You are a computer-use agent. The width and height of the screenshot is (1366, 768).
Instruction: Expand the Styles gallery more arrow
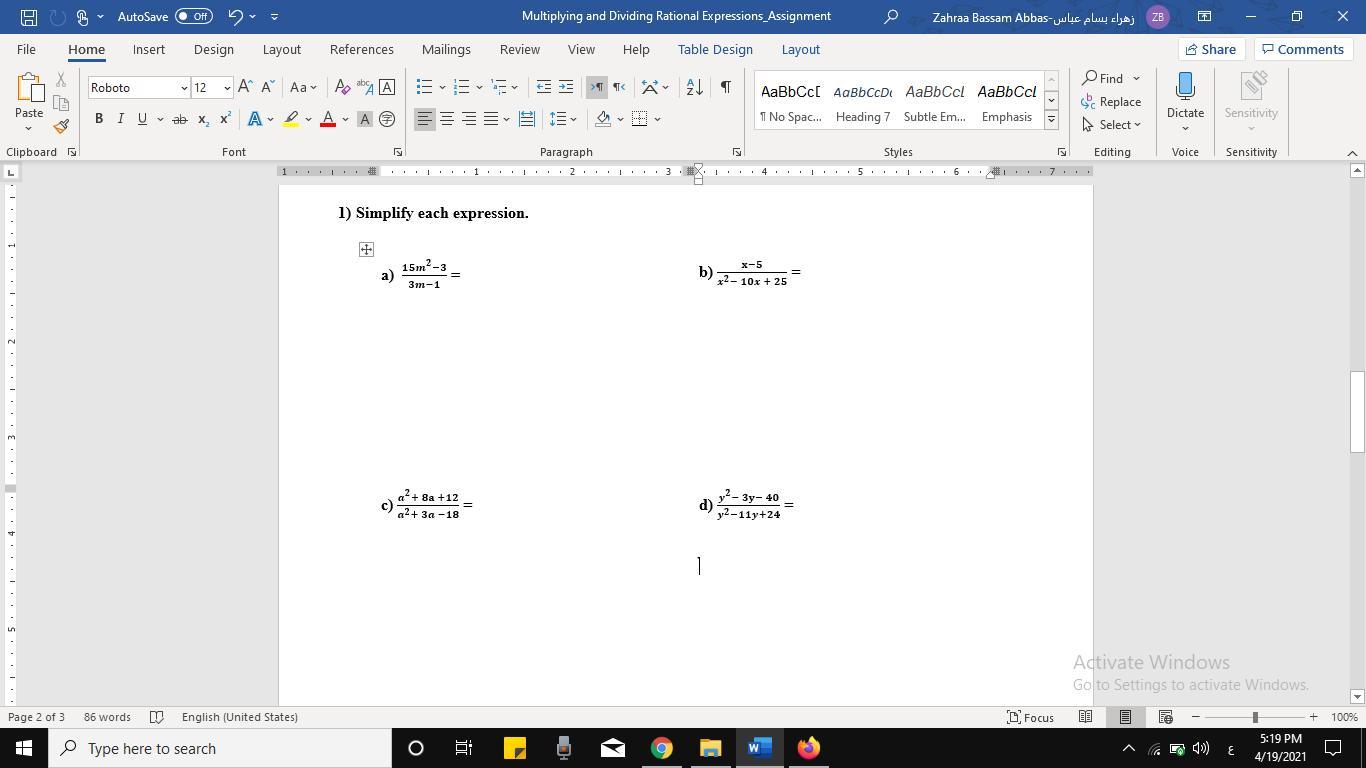[x=1051, y=120]
